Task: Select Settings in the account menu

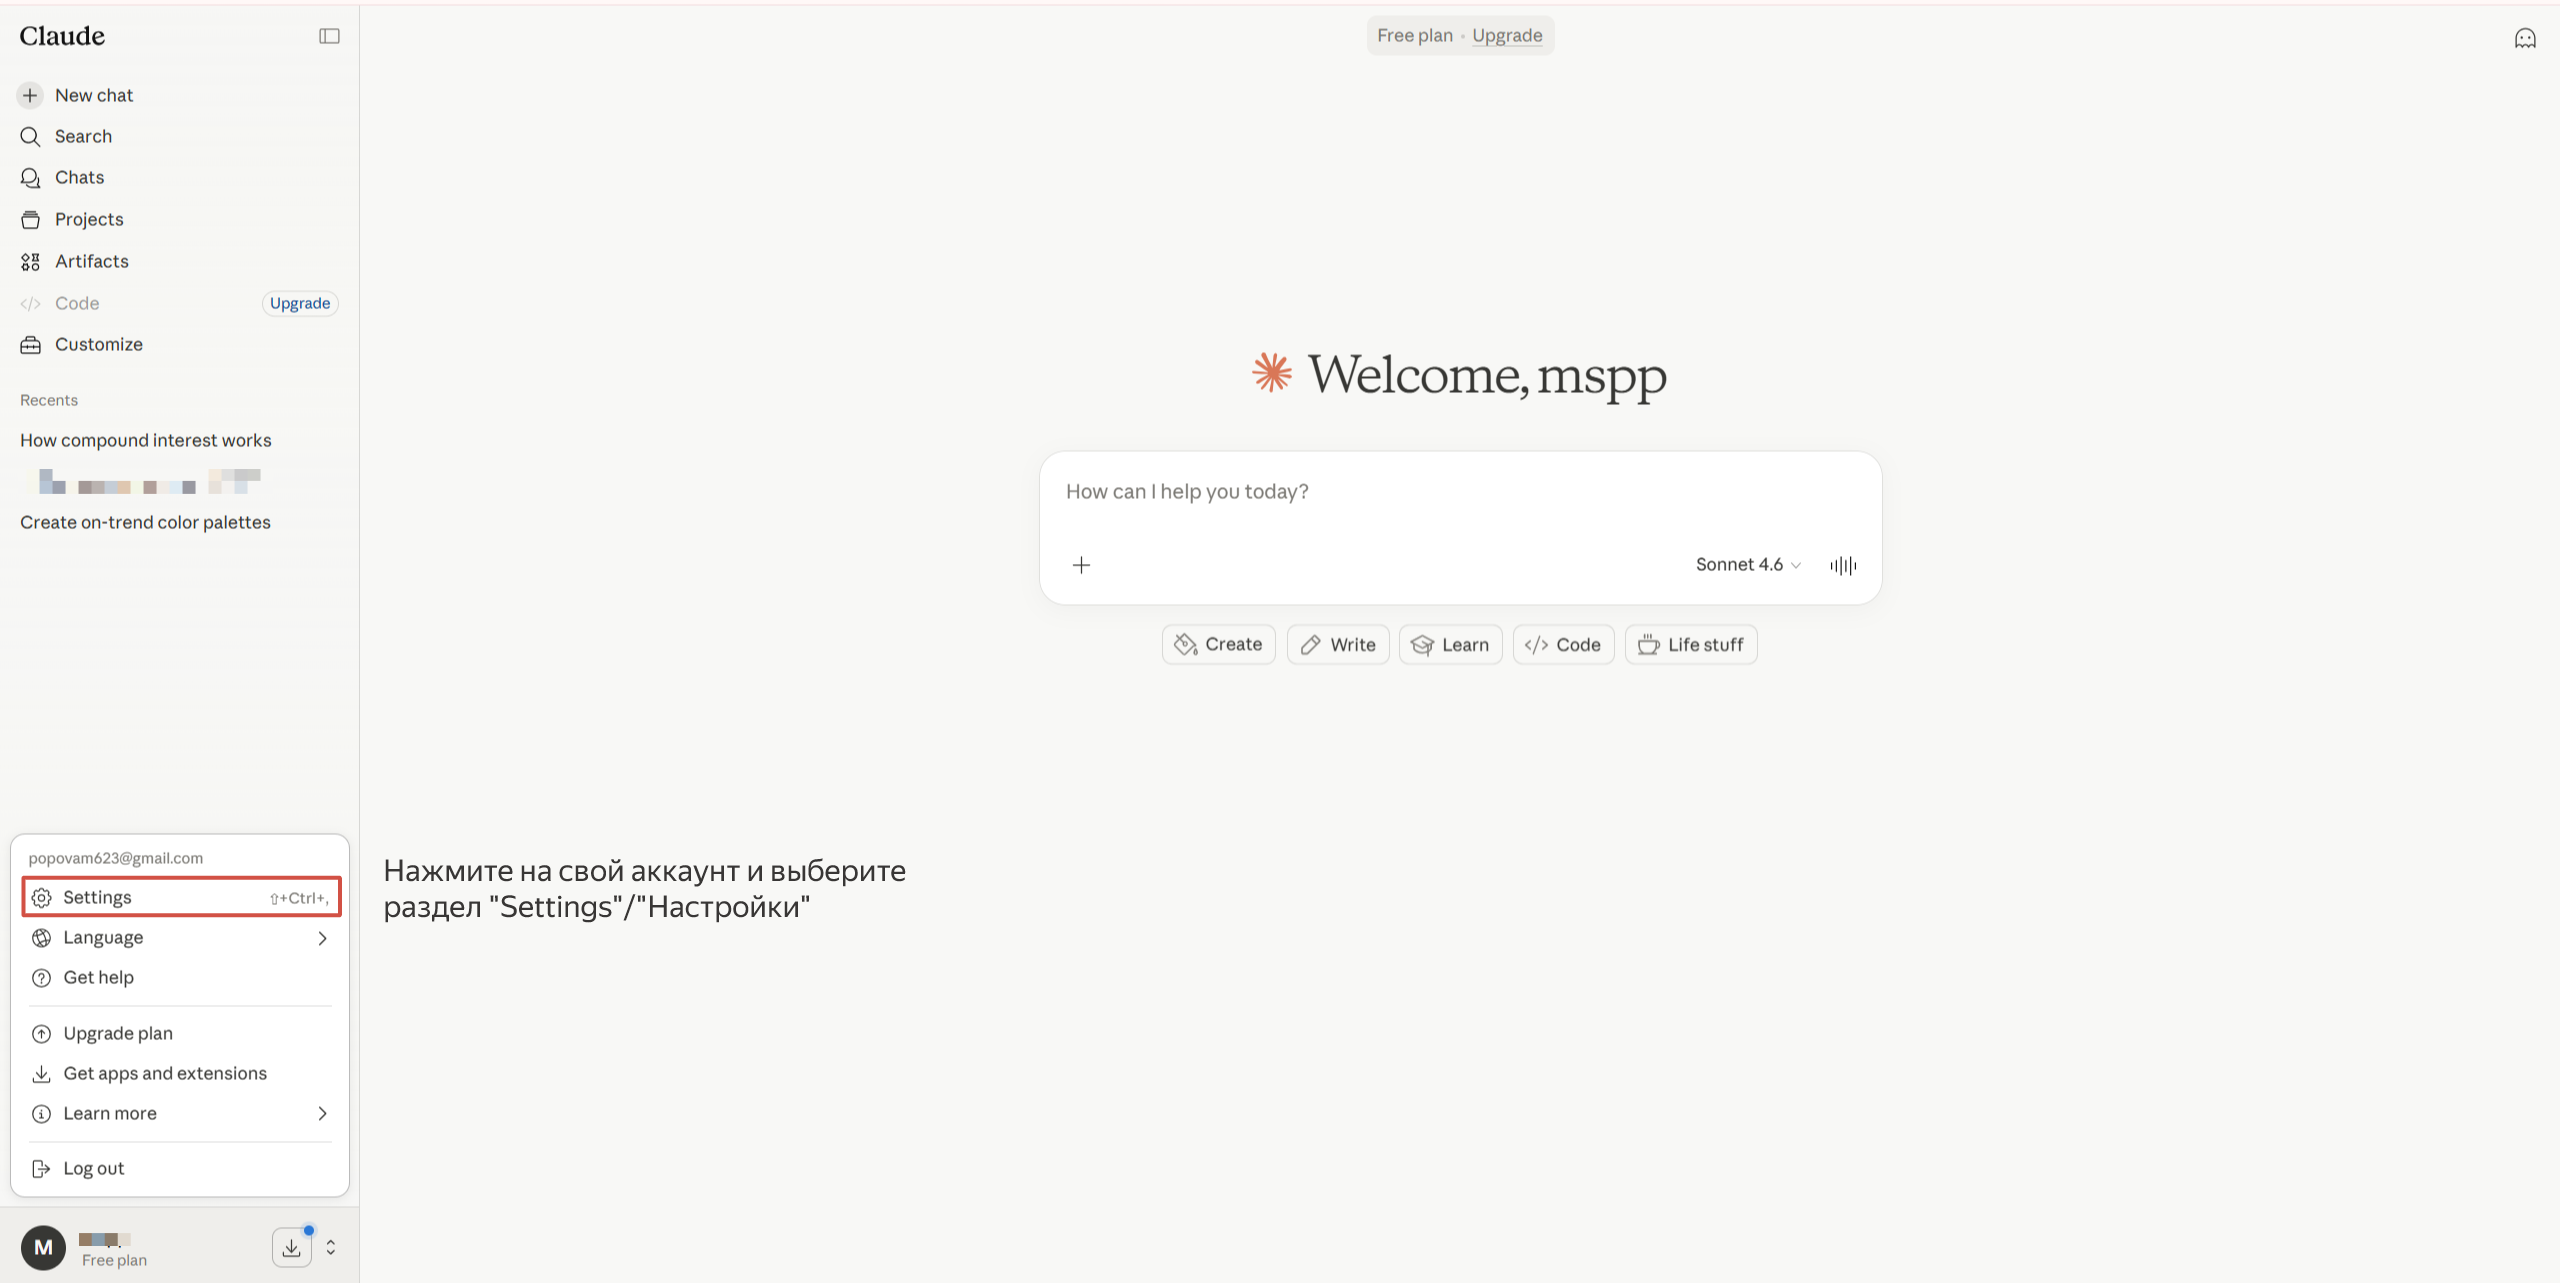Action: (181, 897)
